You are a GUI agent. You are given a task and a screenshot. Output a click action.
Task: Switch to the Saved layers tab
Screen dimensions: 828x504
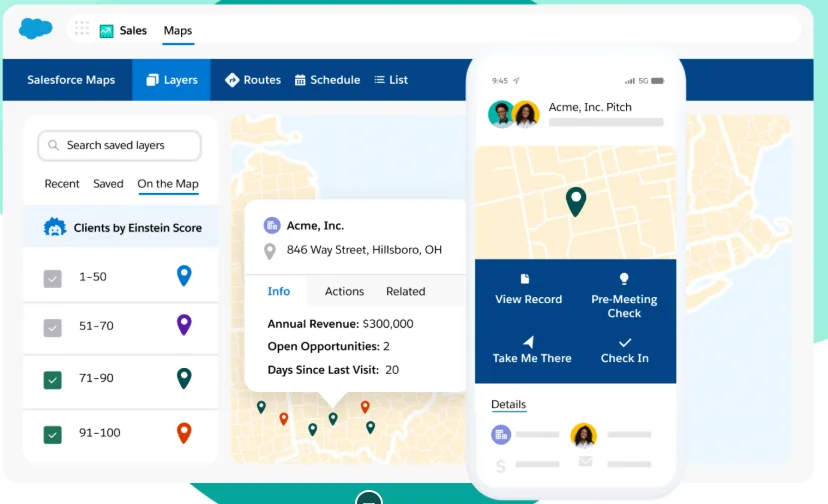tap(108, 184)
